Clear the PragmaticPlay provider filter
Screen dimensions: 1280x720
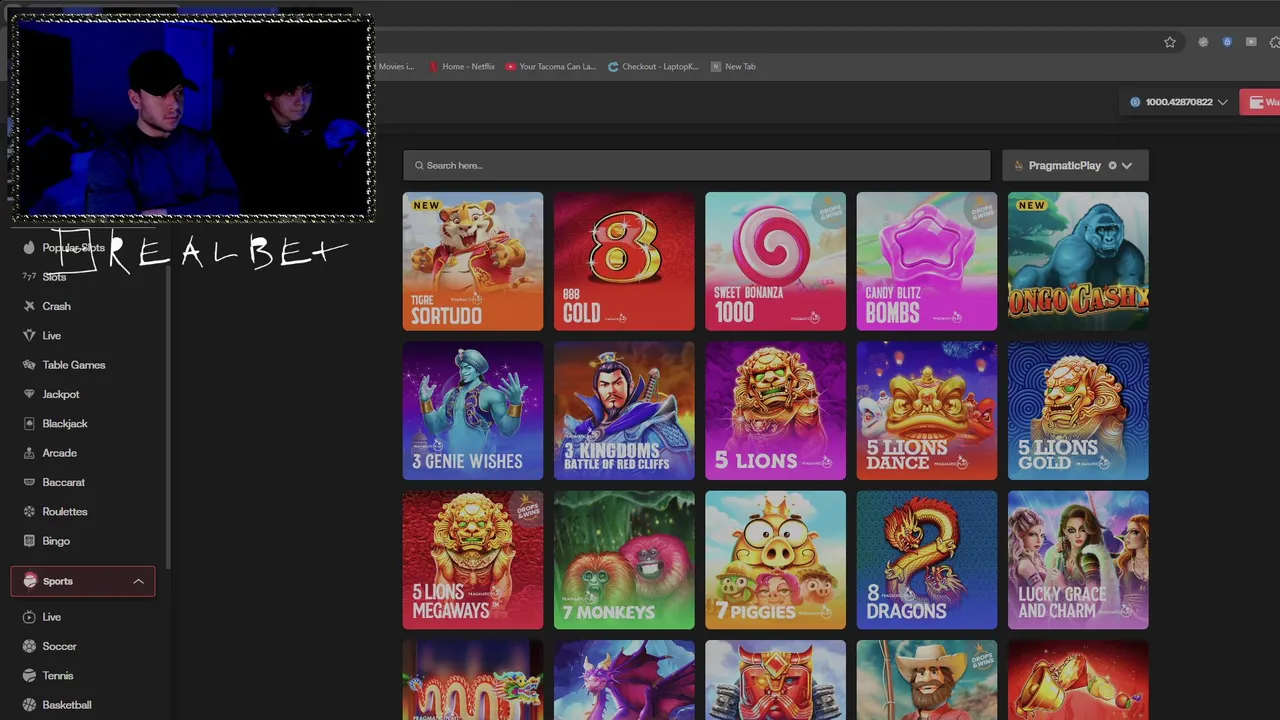click(1112, 166)
